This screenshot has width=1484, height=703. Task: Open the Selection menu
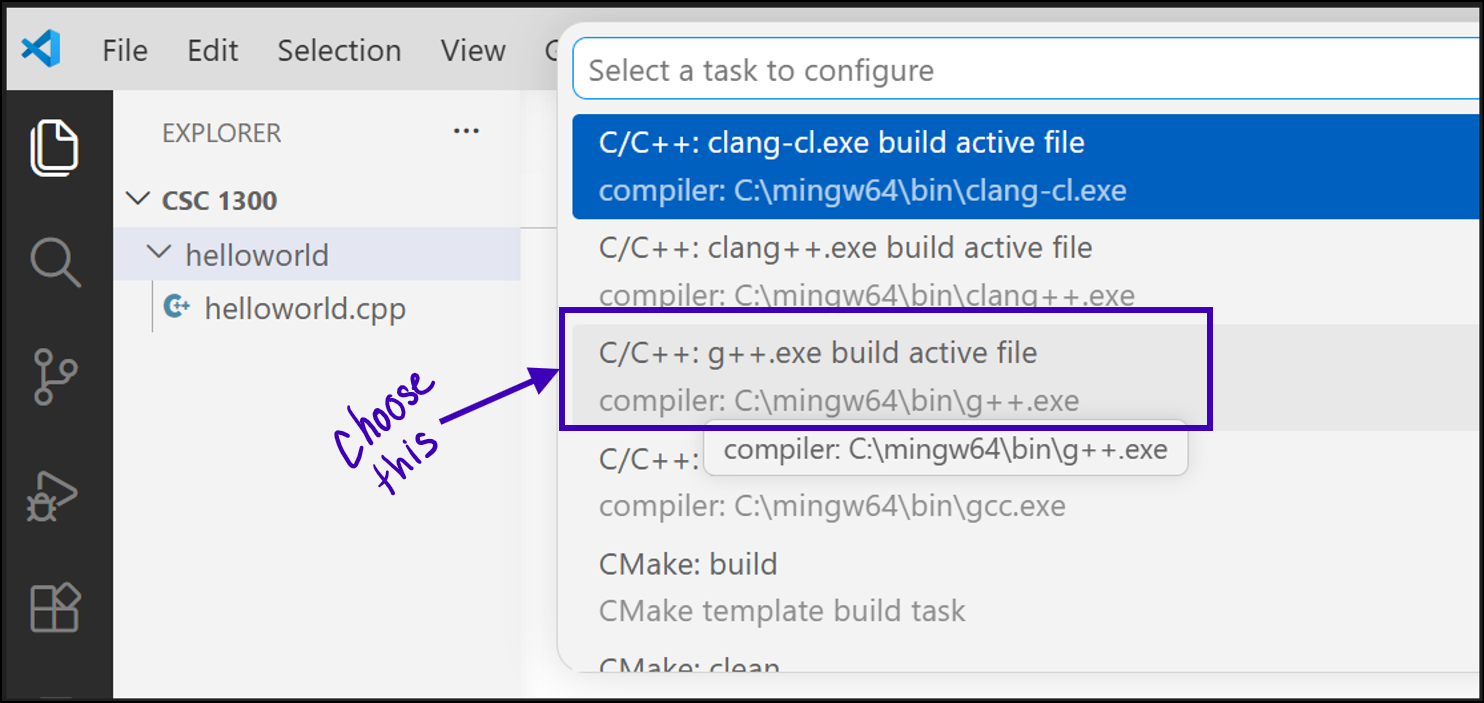pos(339,50)
